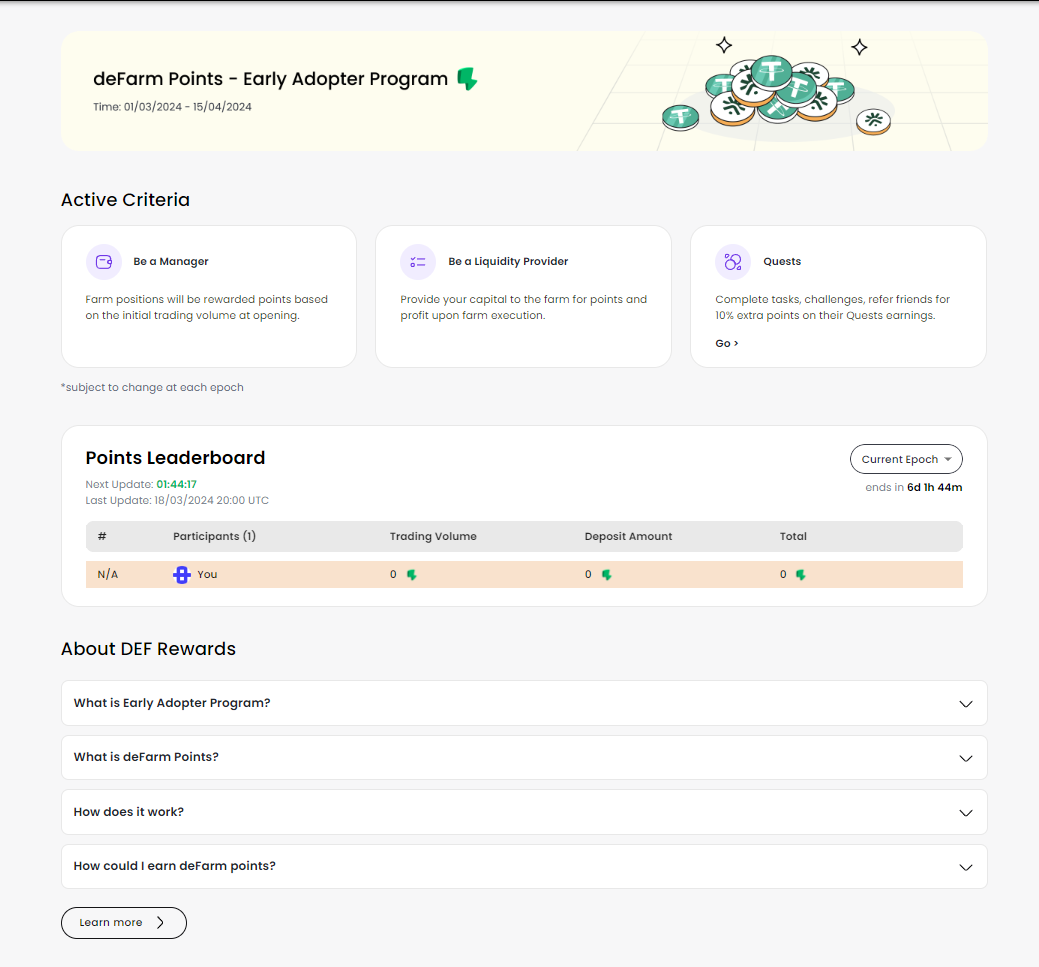
Task: Click the points icon in Total column
Action: pos(800,575)
